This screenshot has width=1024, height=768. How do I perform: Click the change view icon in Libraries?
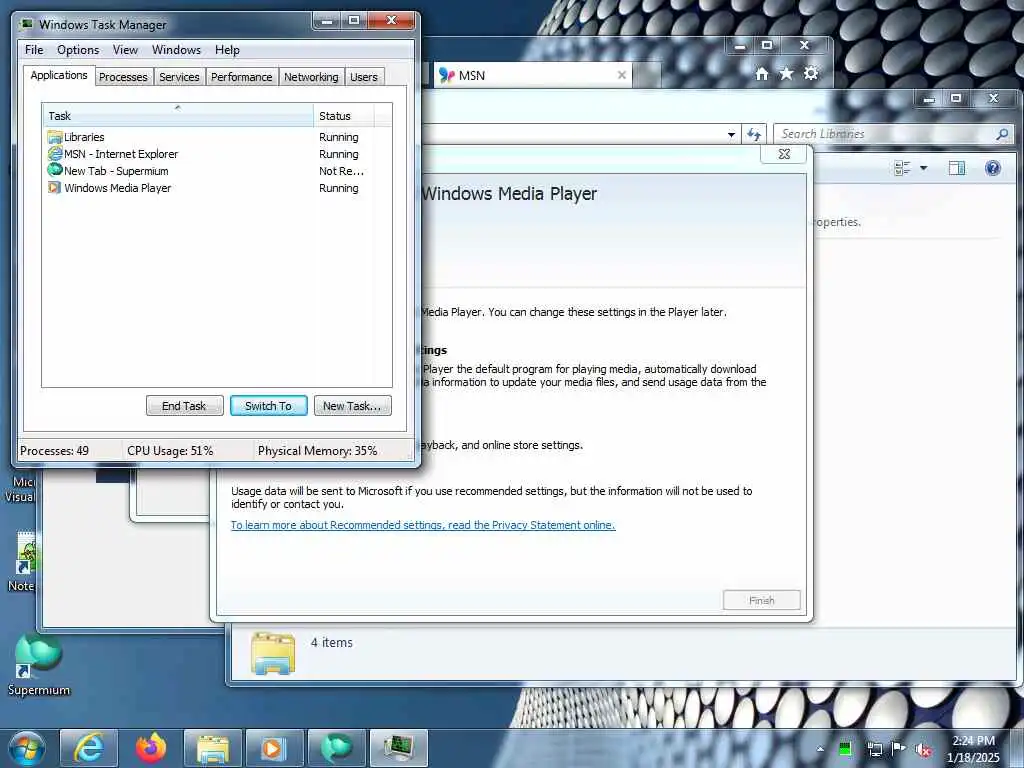coord(902,168)
